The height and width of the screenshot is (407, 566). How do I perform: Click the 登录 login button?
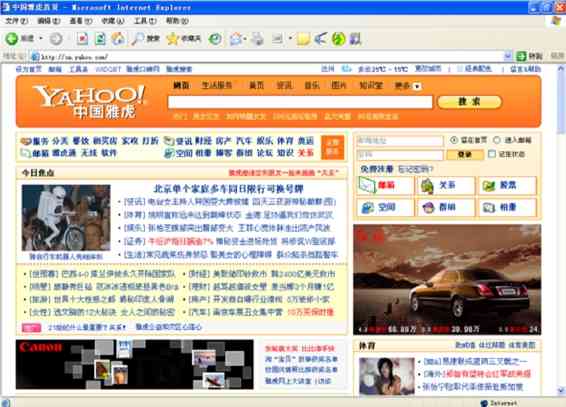click(x=465, y=154)
